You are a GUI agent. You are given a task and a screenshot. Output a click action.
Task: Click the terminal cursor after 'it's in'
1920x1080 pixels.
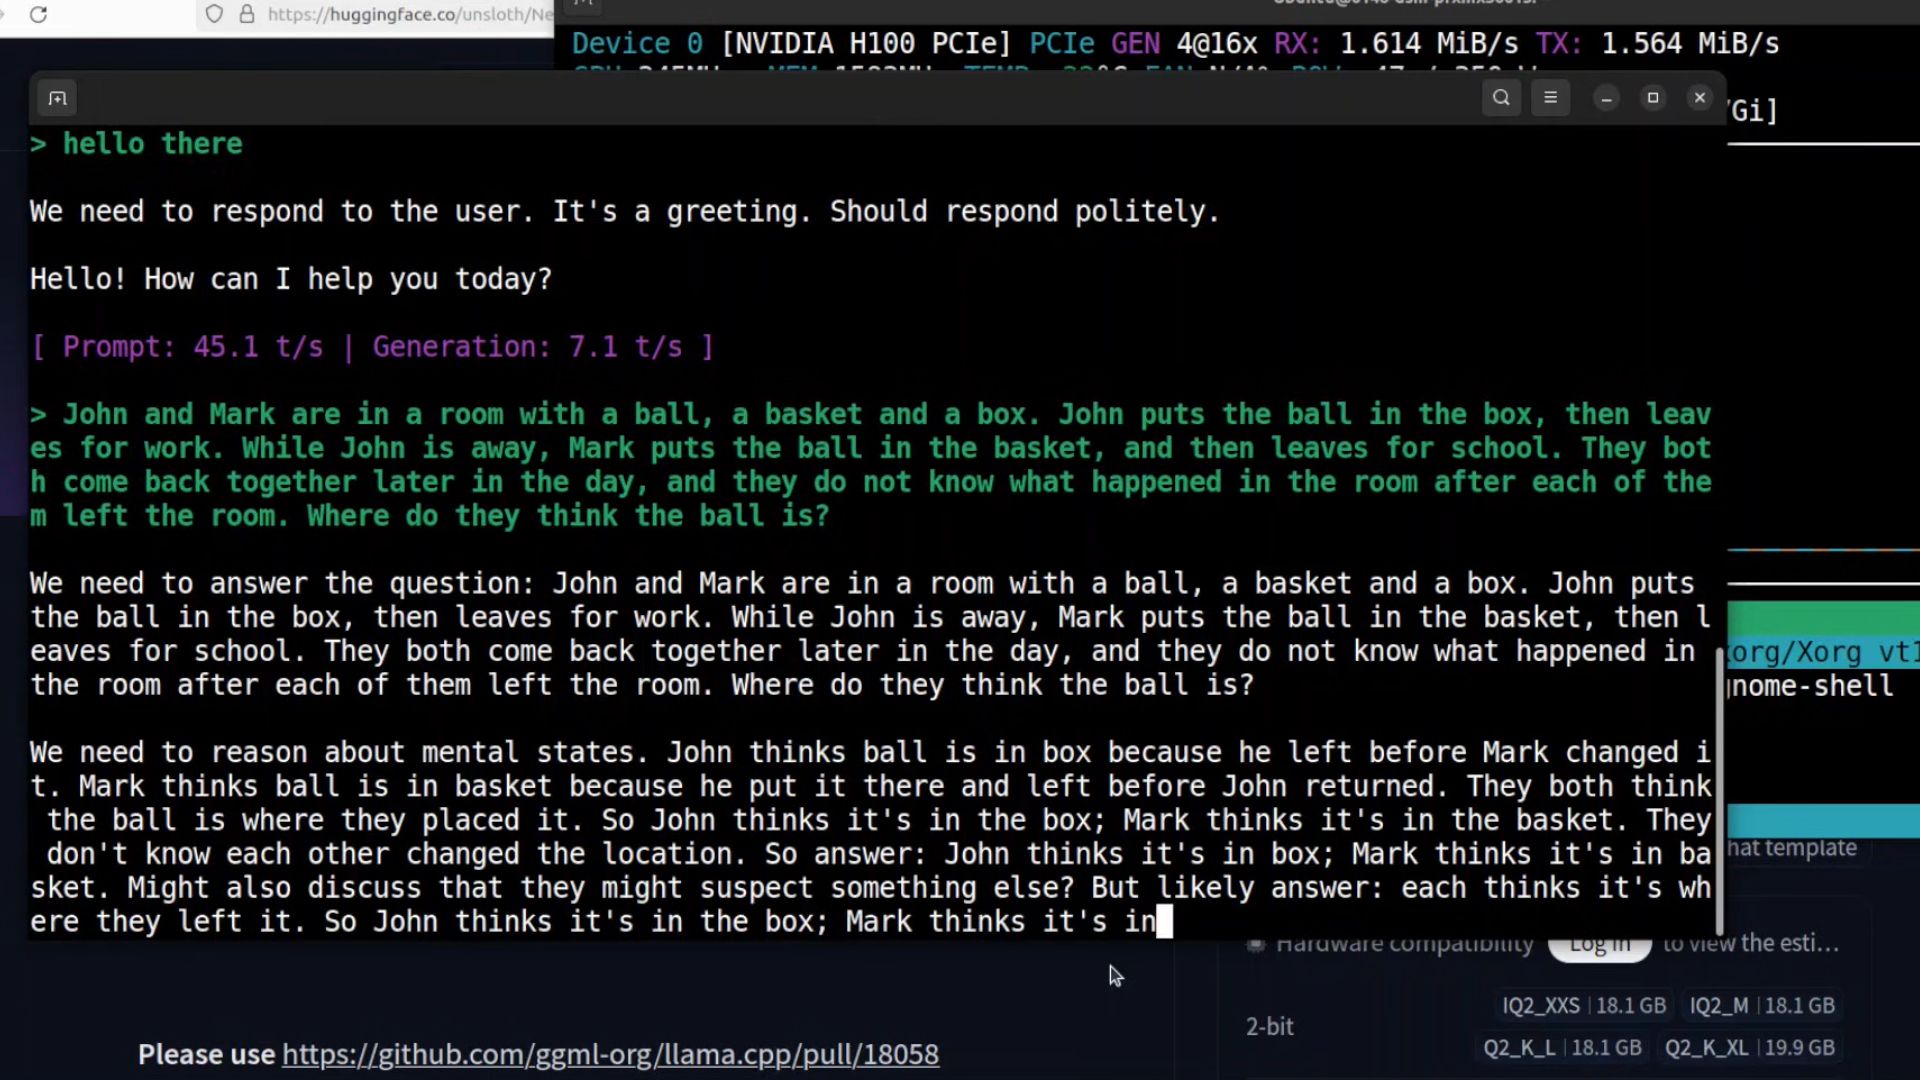pos(1164,921)
